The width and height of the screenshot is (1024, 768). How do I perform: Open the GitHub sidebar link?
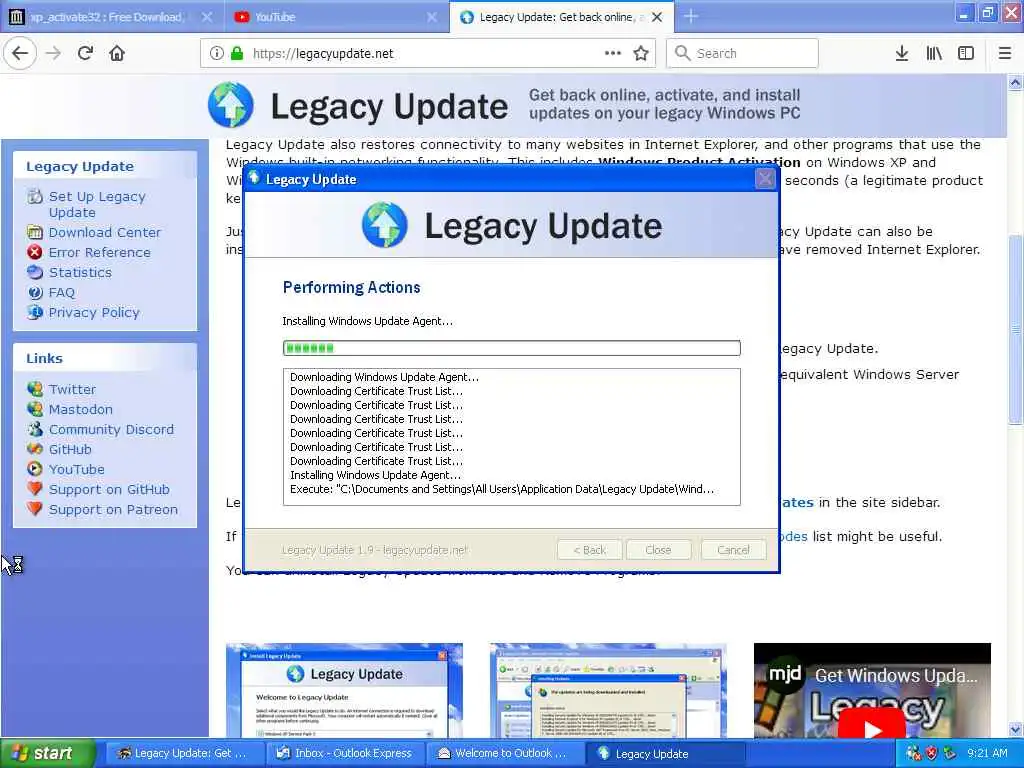pyautogui.click(x=70, y=450)
